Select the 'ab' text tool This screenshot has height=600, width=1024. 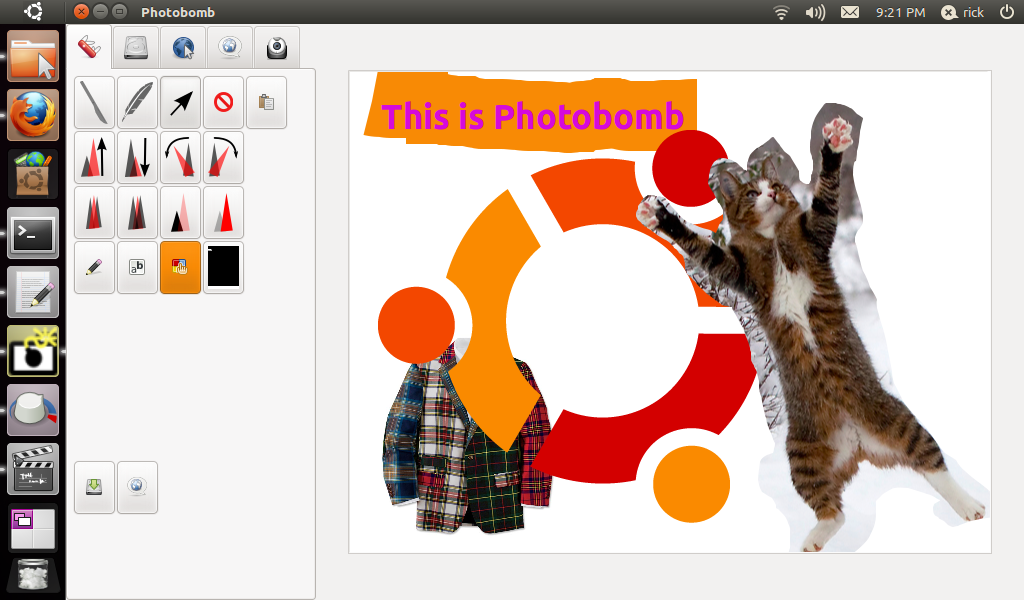138,267
